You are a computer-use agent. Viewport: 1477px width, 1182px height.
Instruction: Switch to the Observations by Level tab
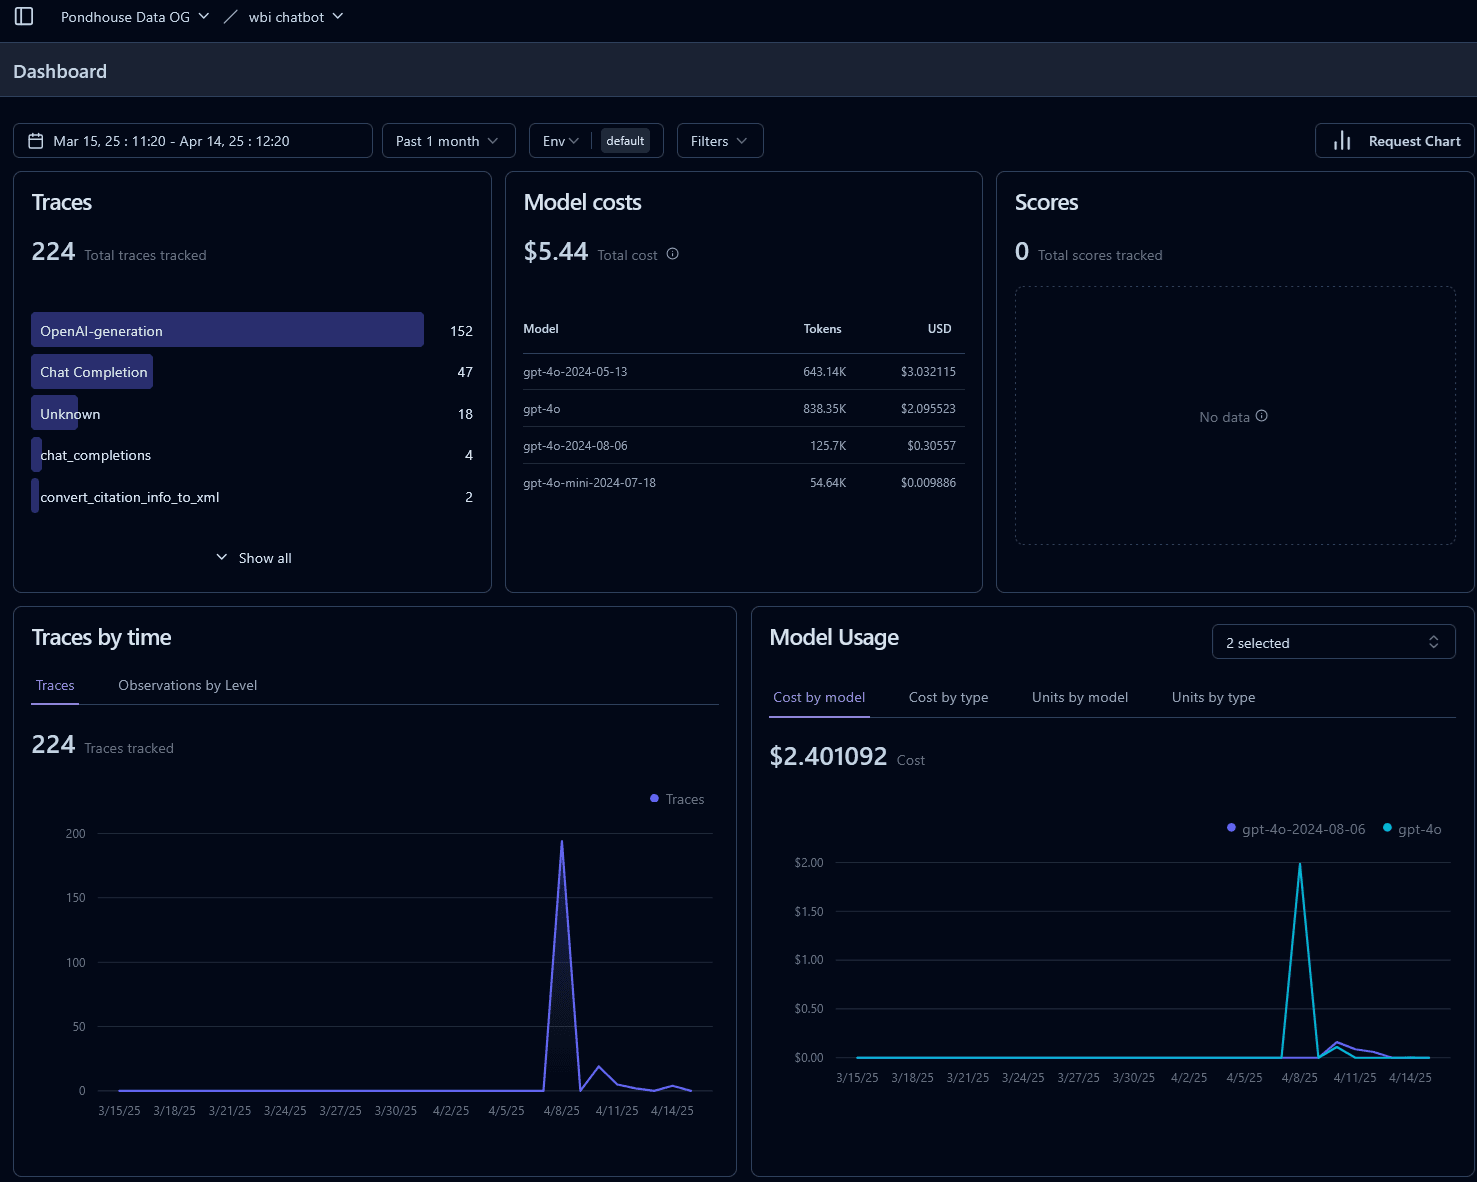tap(187, 685)
